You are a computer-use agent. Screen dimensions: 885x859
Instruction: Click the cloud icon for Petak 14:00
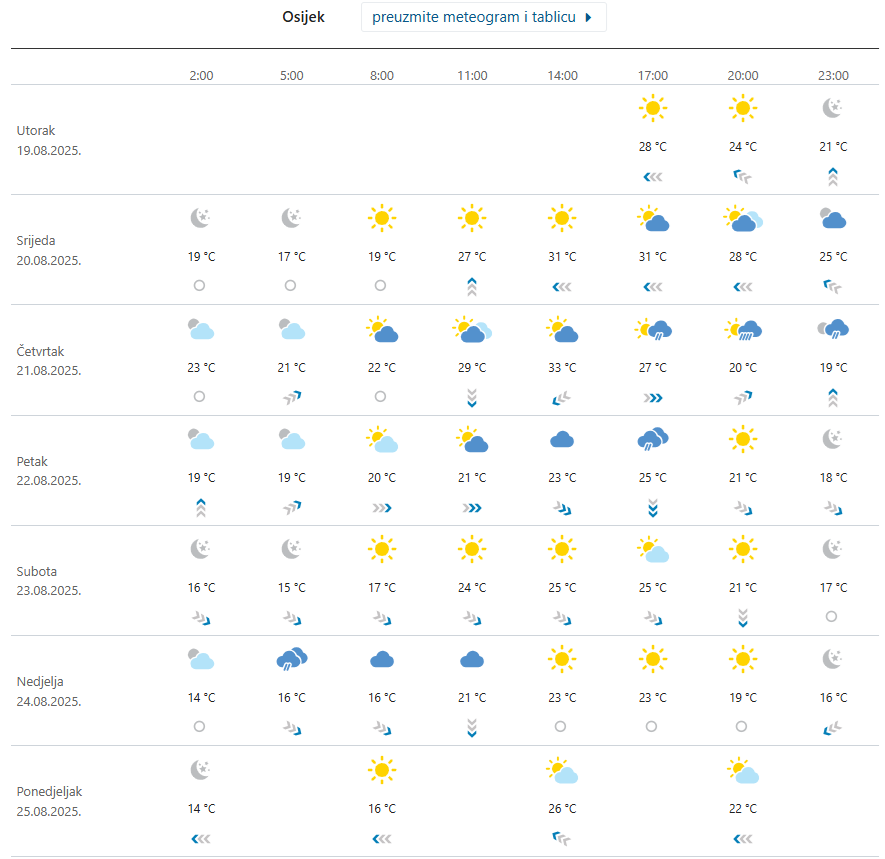tap(562, 438)
